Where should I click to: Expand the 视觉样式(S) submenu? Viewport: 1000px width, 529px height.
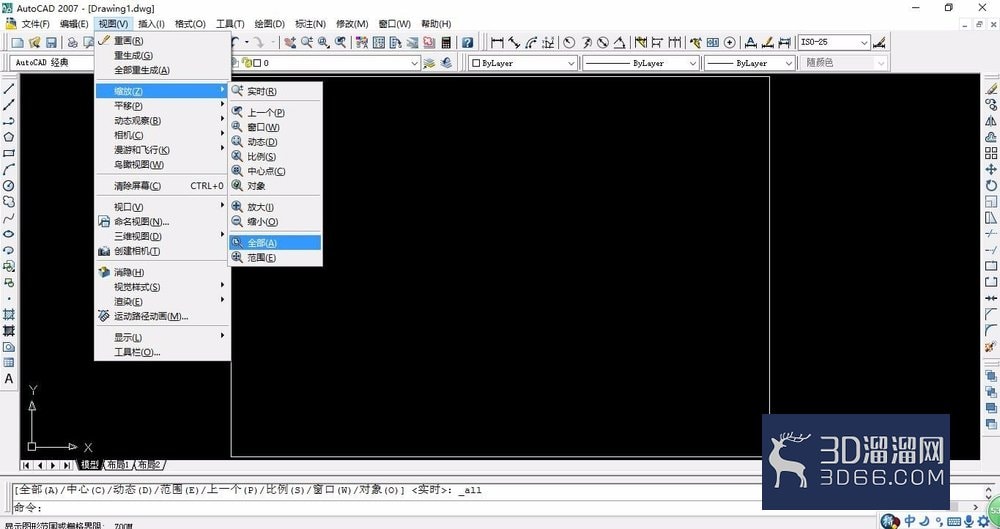(162, 287)
